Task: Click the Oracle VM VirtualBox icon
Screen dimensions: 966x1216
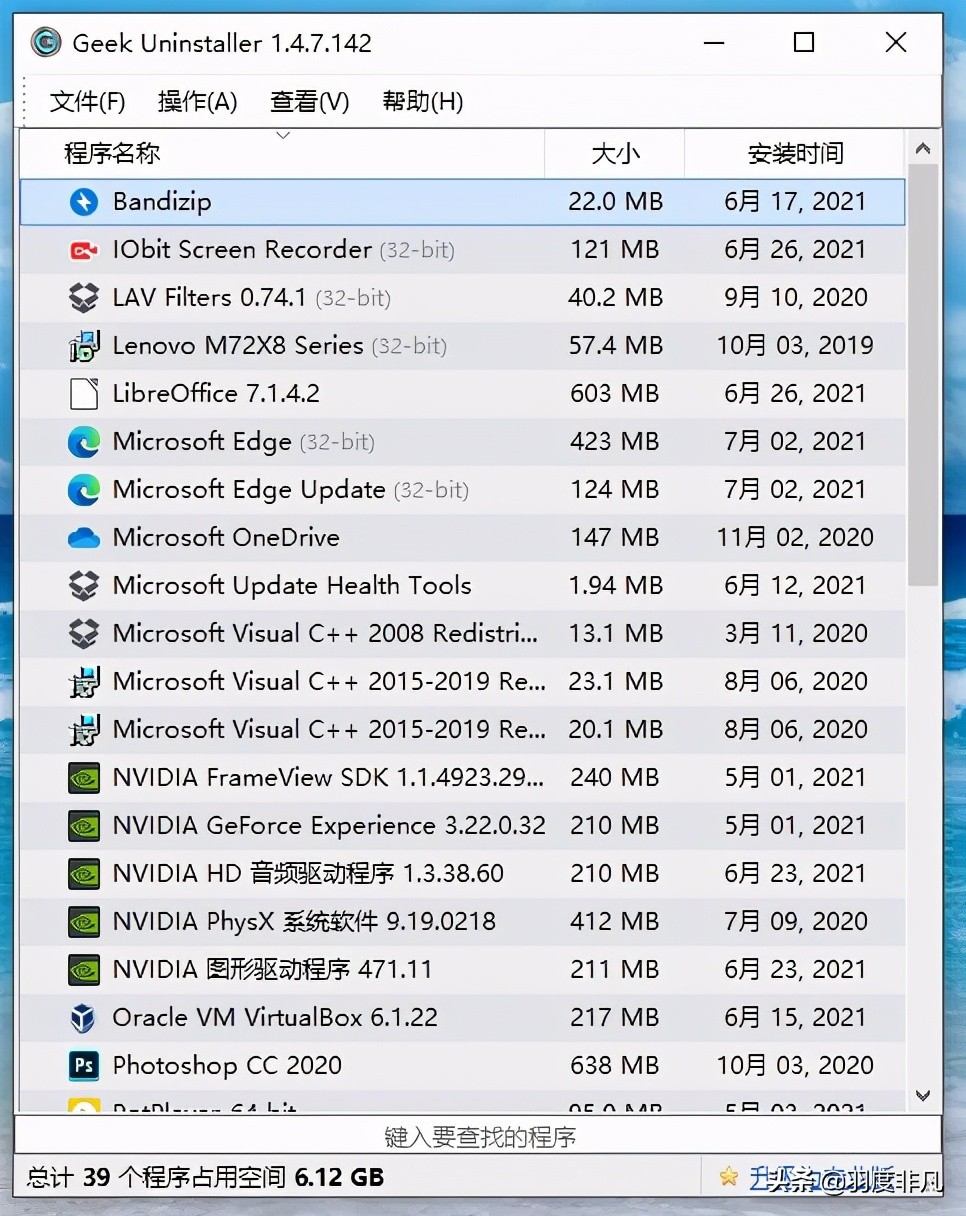Action: point(84,1018)
